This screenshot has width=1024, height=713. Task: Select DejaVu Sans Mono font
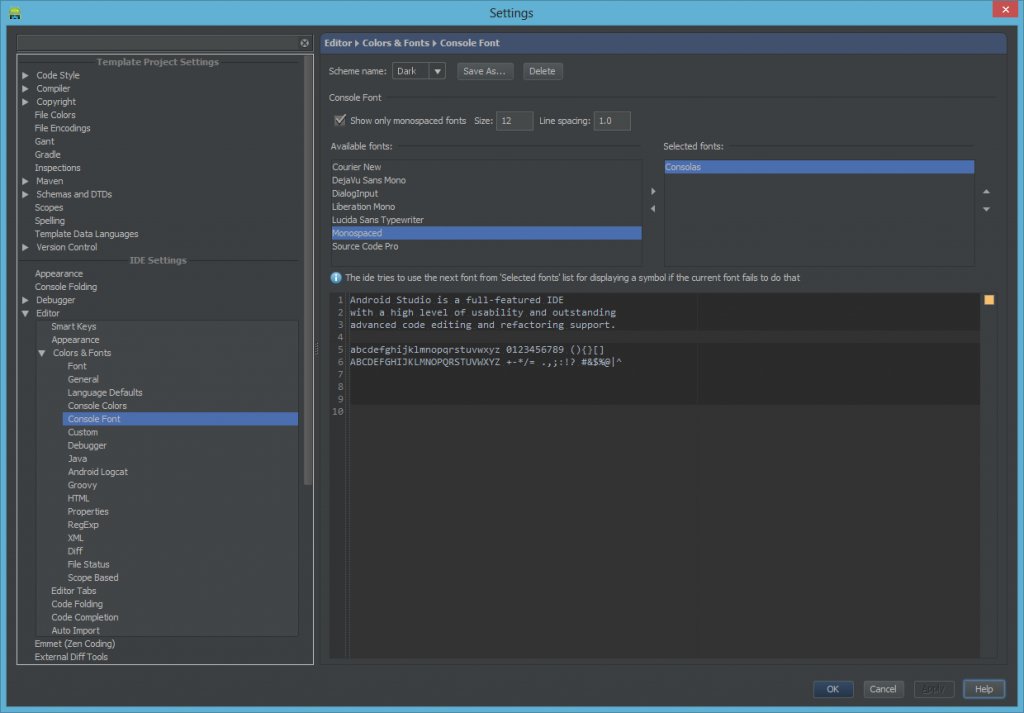point(487,180)
